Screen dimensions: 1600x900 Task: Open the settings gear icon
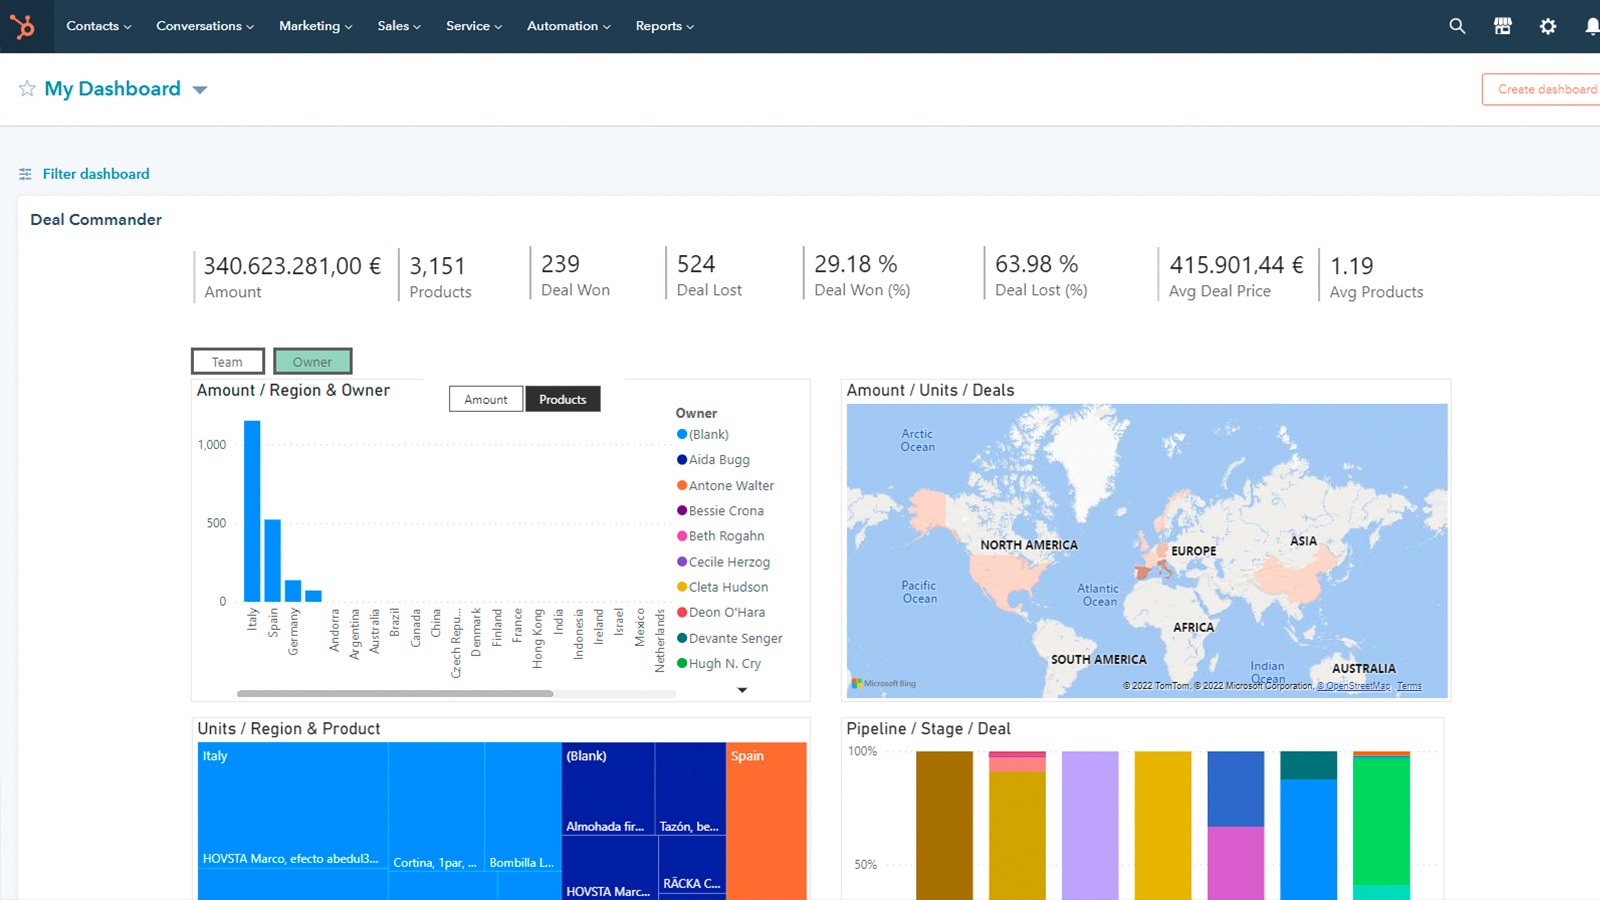coord(1548,26)
